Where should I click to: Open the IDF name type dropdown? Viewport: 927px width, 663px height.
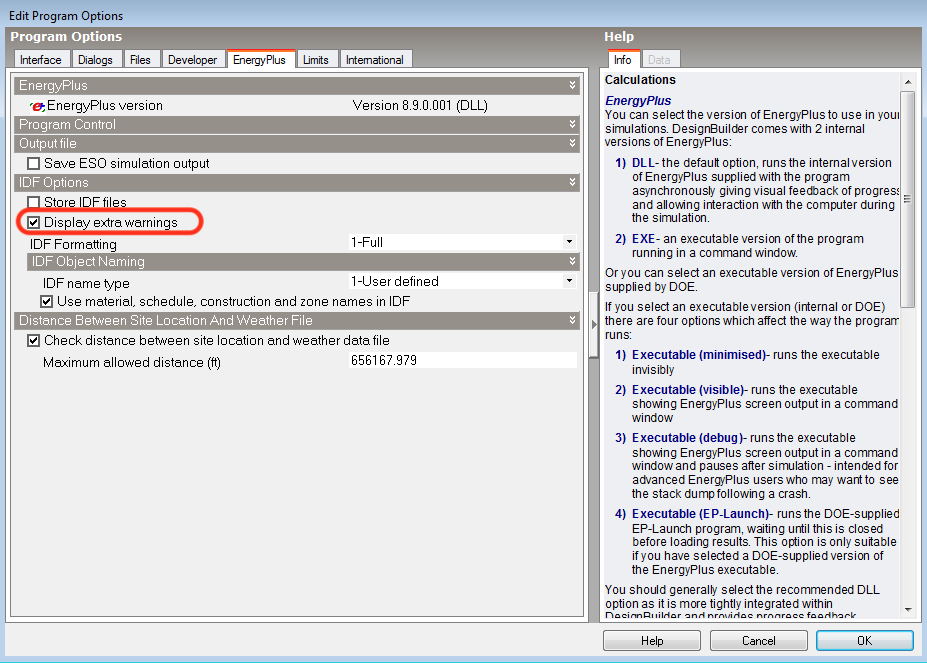click(x=569, y=281)
